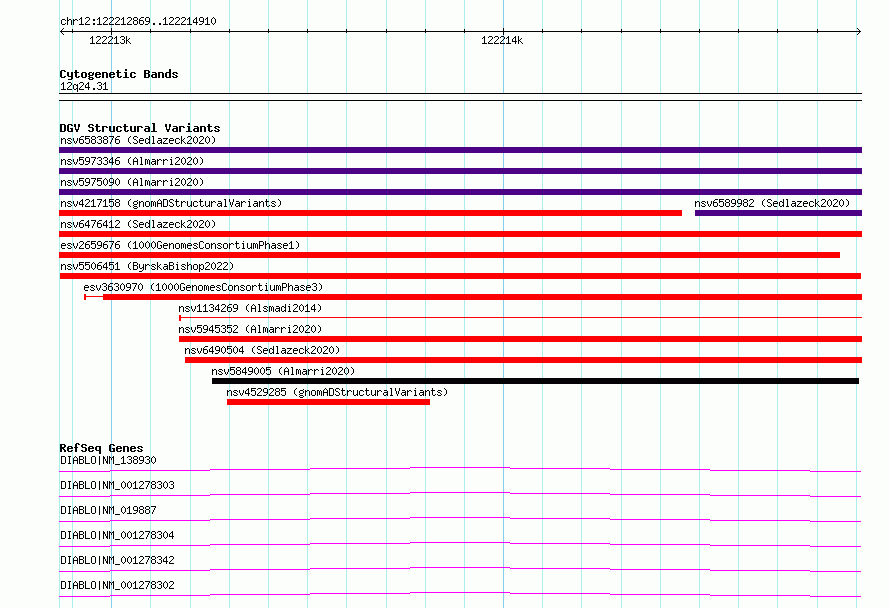The width and height of the screenshot is (890, 608).
Task: Click the thin red line under nsv1134269
Action: (520, 317)
